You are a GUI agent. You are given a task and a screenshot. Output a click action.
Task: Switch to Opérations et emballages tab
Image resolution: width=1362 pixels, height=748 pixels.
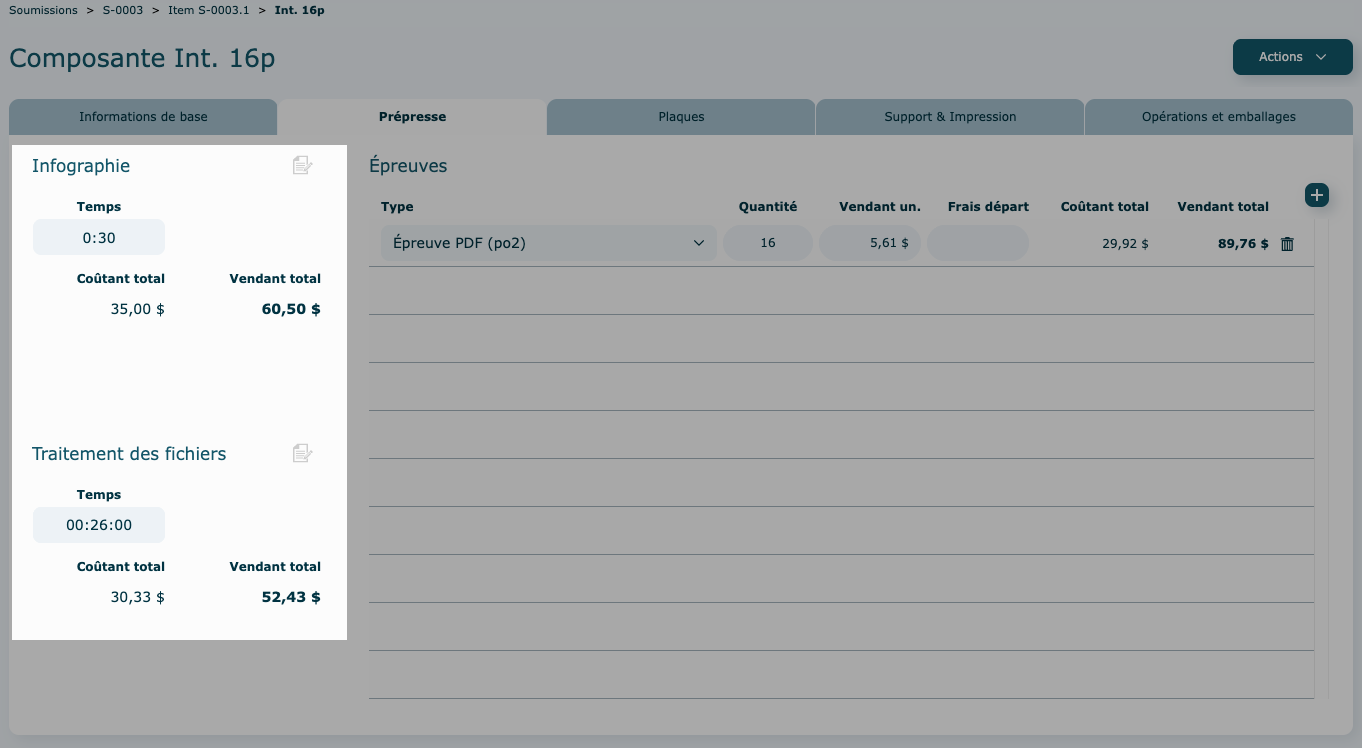point(1218,117)
